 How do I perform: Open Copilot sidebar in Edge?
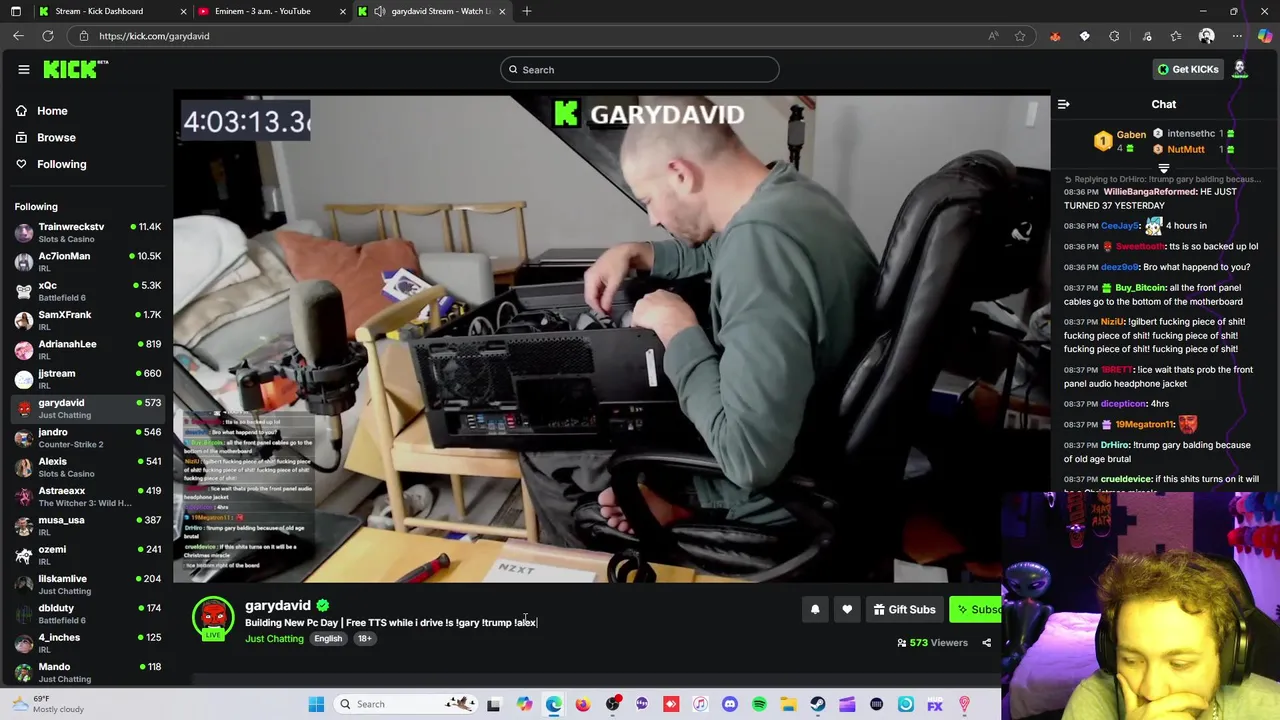coord(1265,36)
